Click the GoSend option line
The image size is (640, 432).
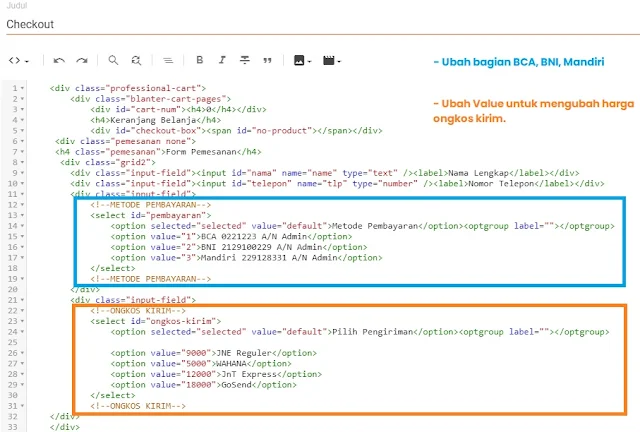[x=203, y=385]
